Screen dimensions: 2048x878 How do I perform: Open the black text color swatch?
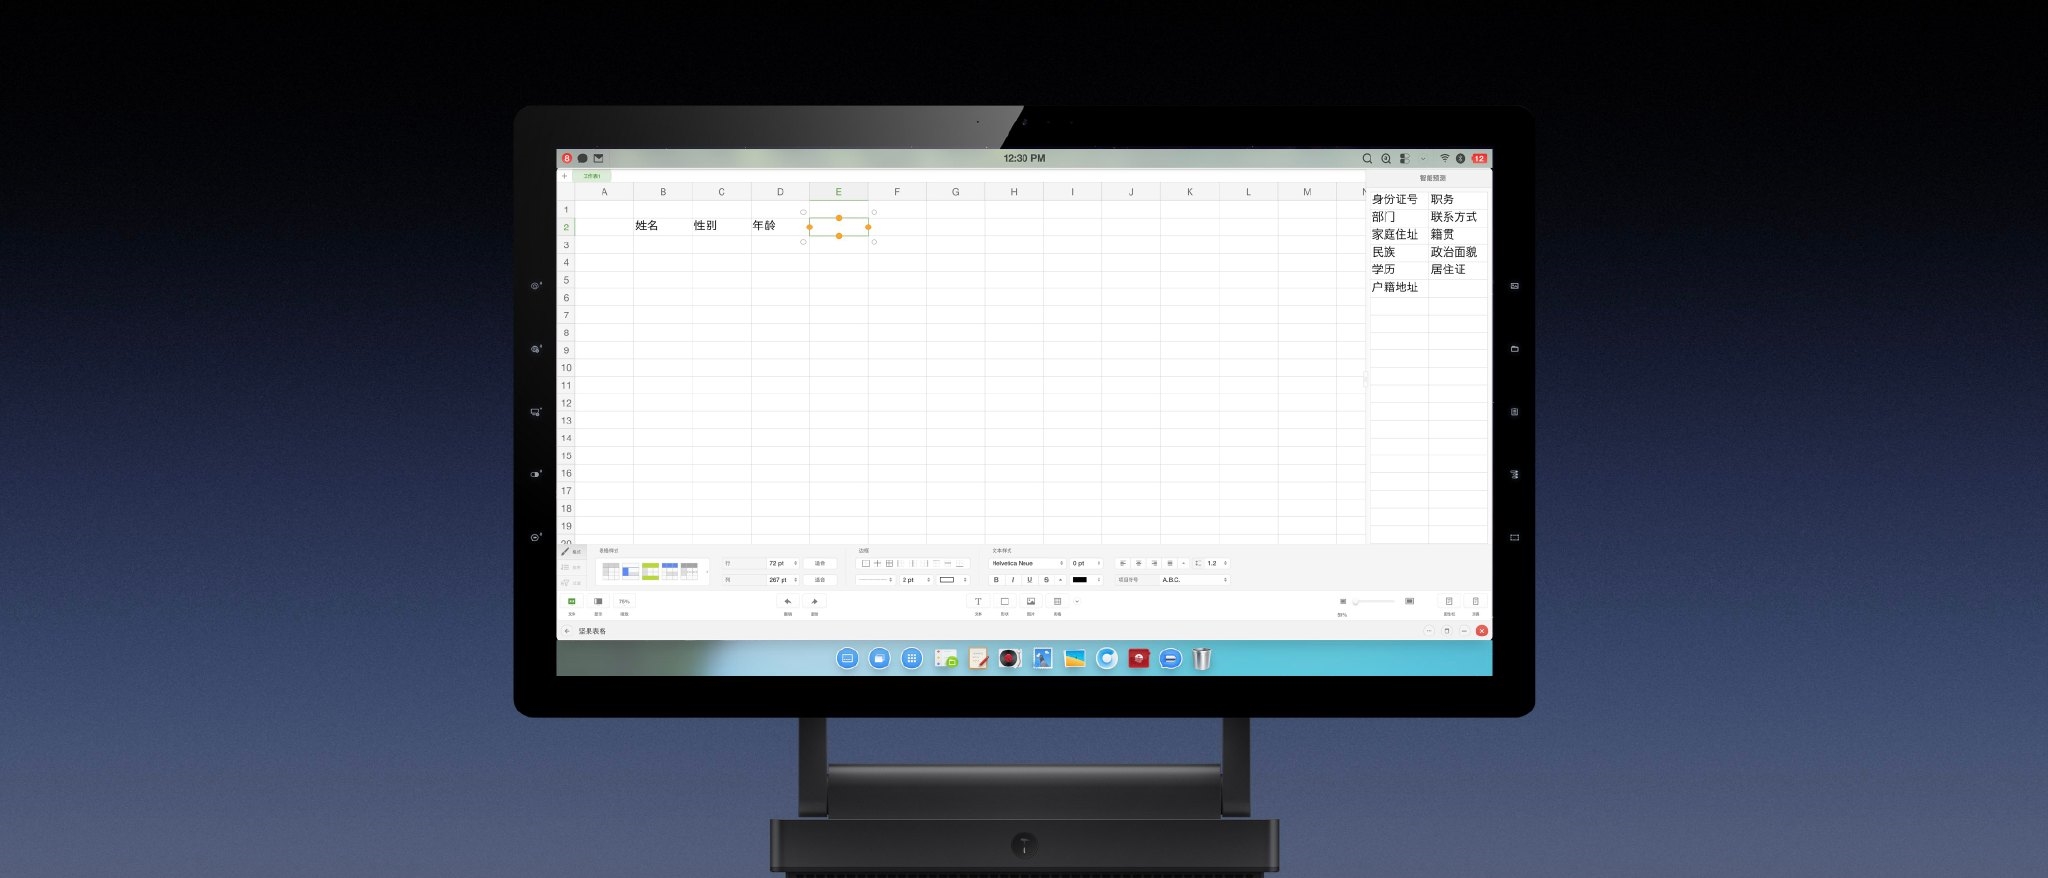[x=1086, y=580]
